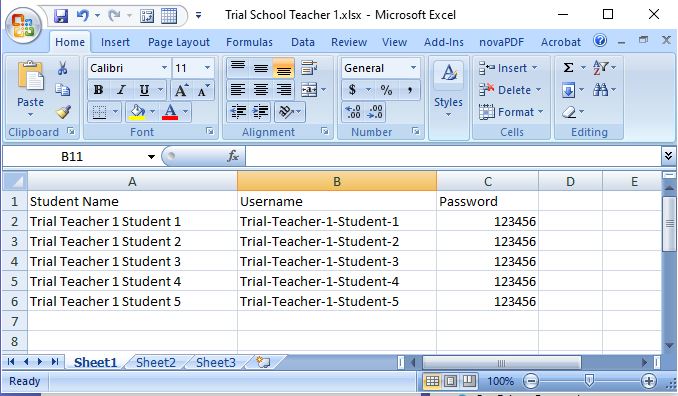Increase font size with Grow Font
This screenshot has width=678, height=396.
coord(181,90)
